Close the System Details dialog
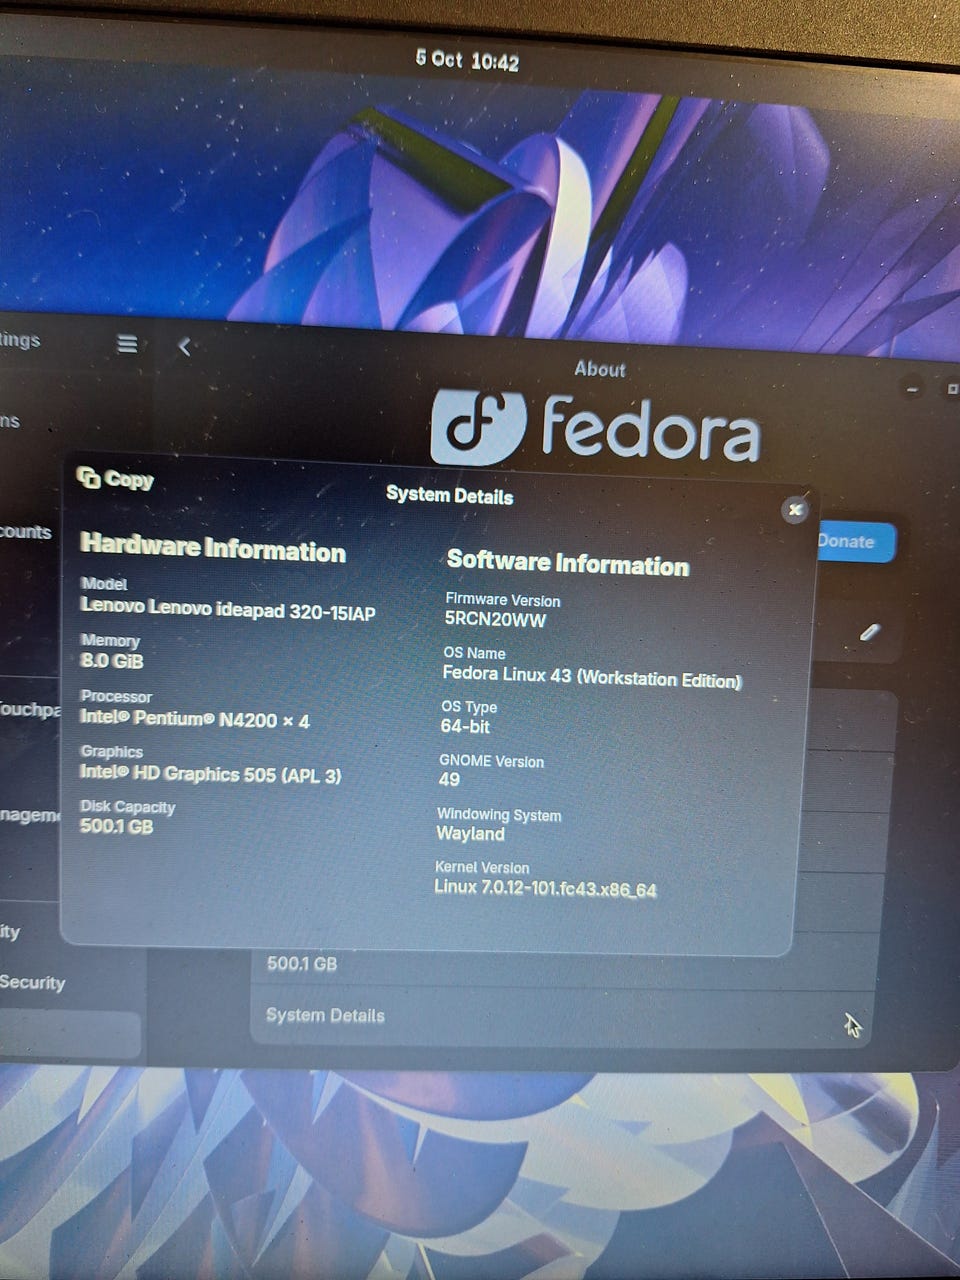 [x=795, y=510]
